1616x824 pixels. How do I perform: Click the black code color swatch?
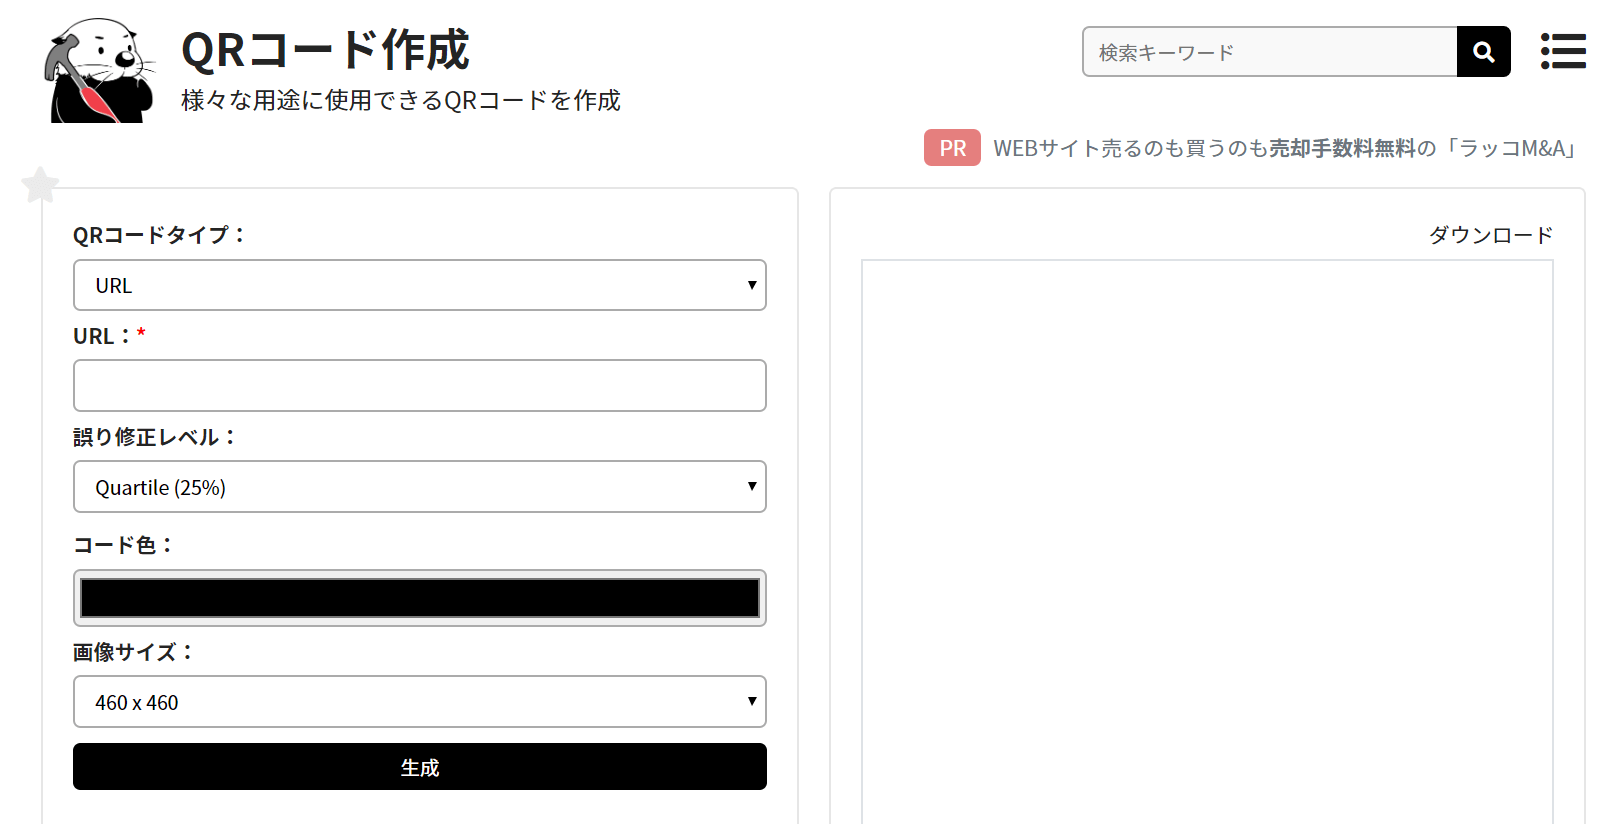pyautogui.click(x=420, y=598)
